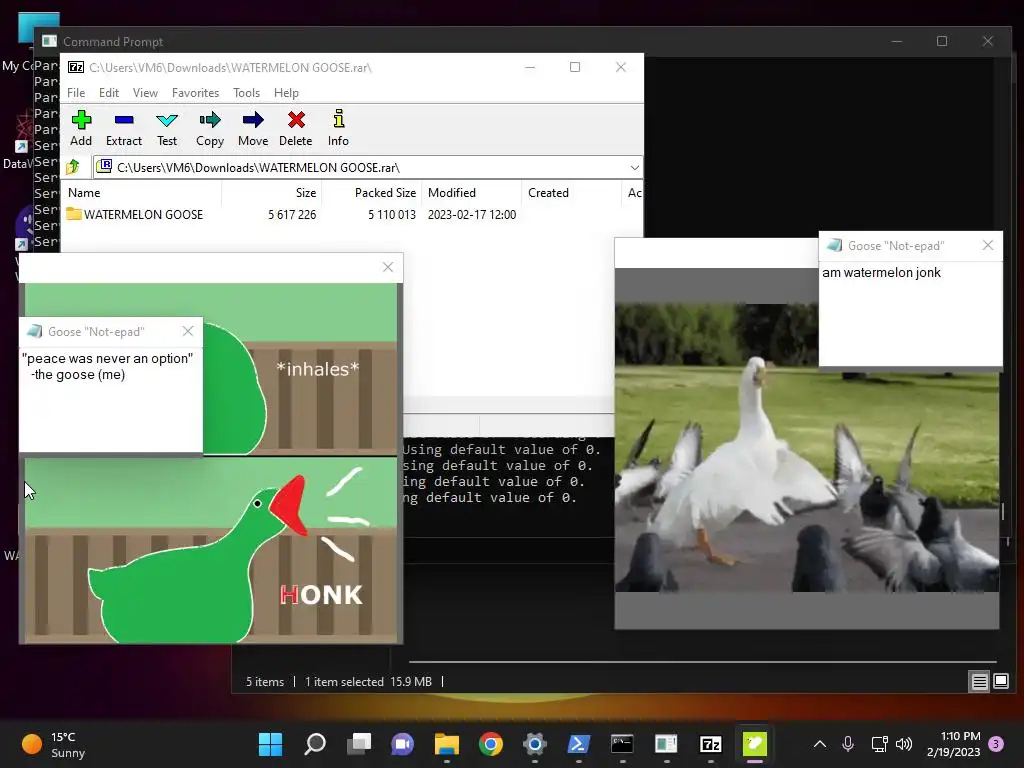Click the 2023-02-17 12:00 modified date
This screenshot has width=1024, height=768.
tap(472, 214)
